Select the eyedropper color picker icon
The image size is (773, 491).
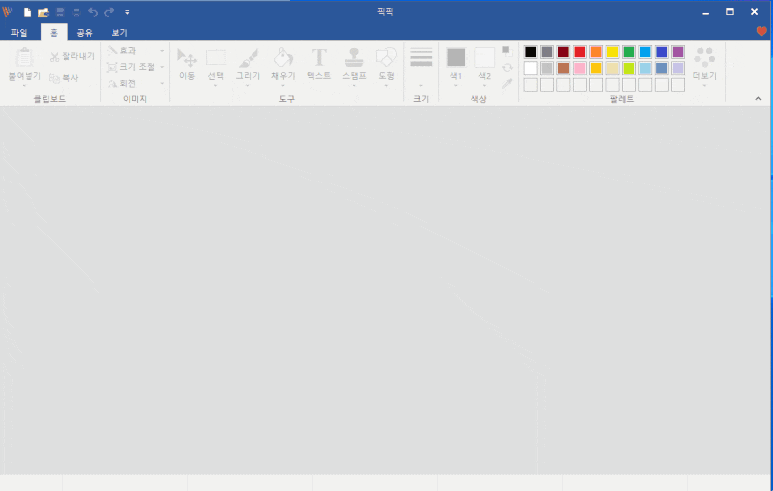point(507,84)
